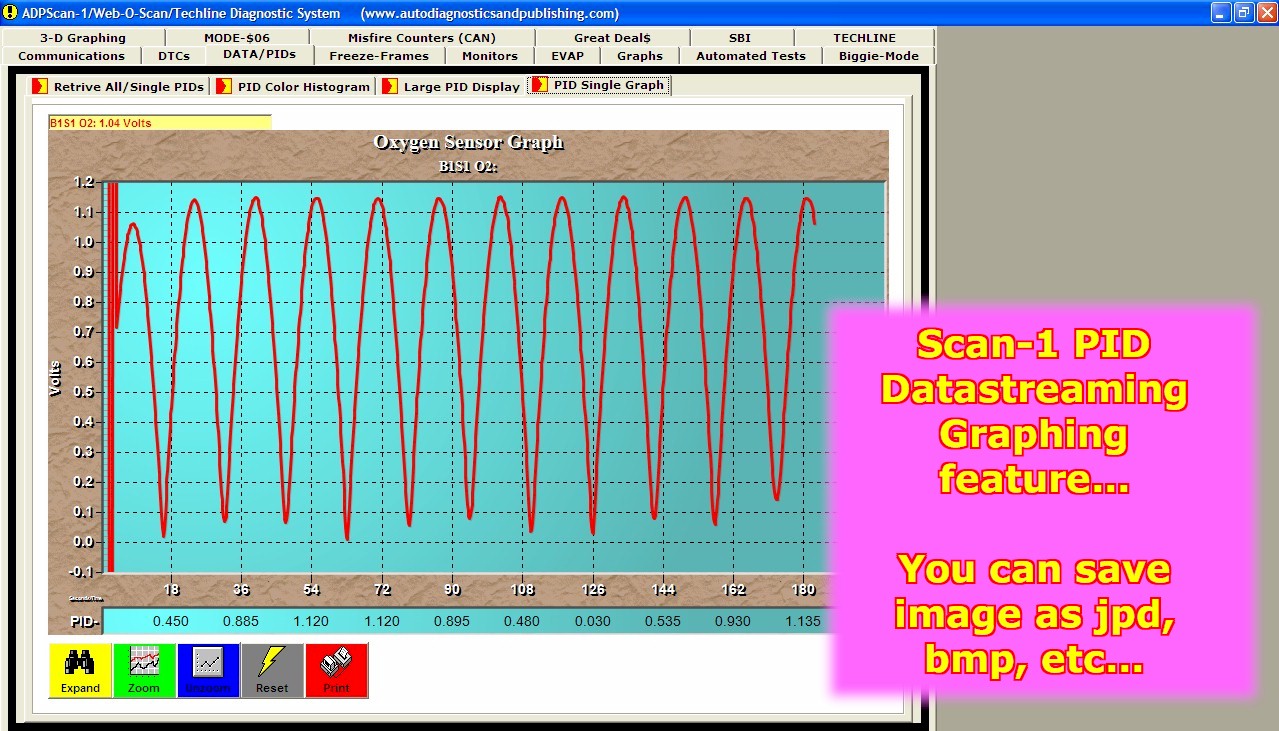Switch to the Biggie-Mode tab
Image resolution: width=1279 pixels, height=731 pixels.
tap(879, 56)
